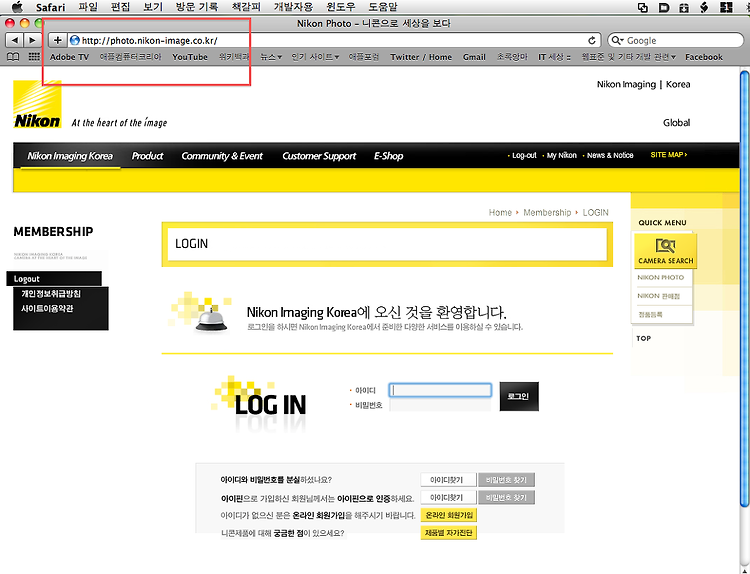The width and height of the screenshot is (750, 574).
Task: Reload the page with the refresh icon
Action: coord(592,41)
